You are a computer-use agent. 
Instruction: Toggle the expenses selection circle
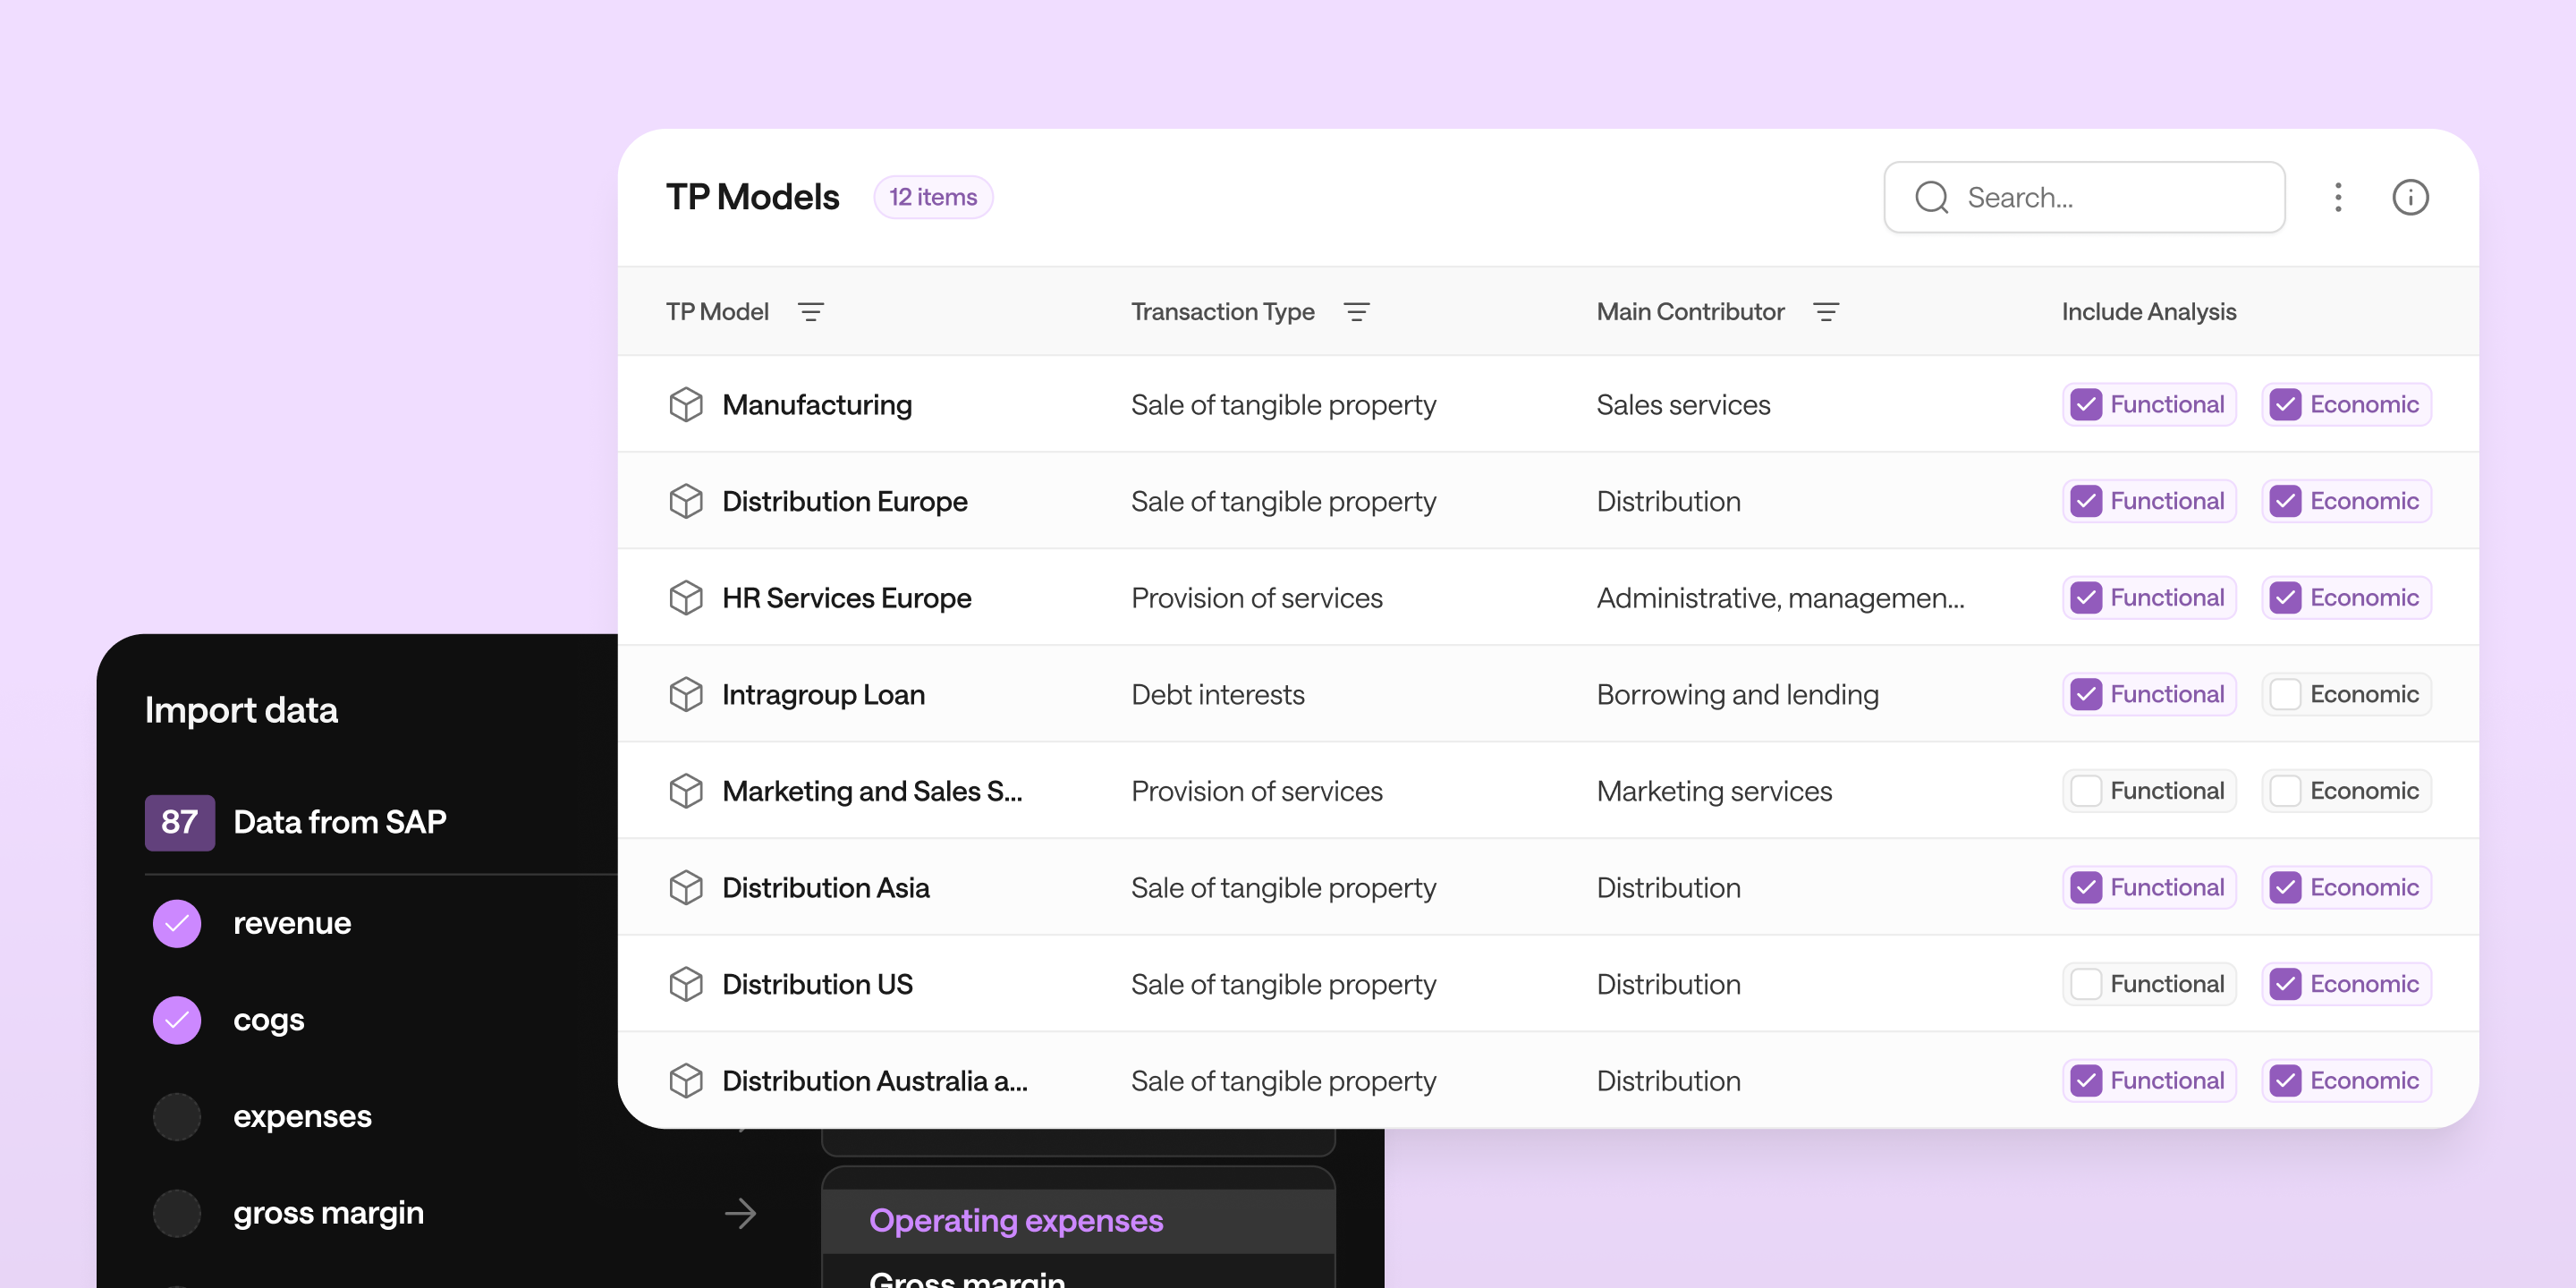click(177, 1116)
